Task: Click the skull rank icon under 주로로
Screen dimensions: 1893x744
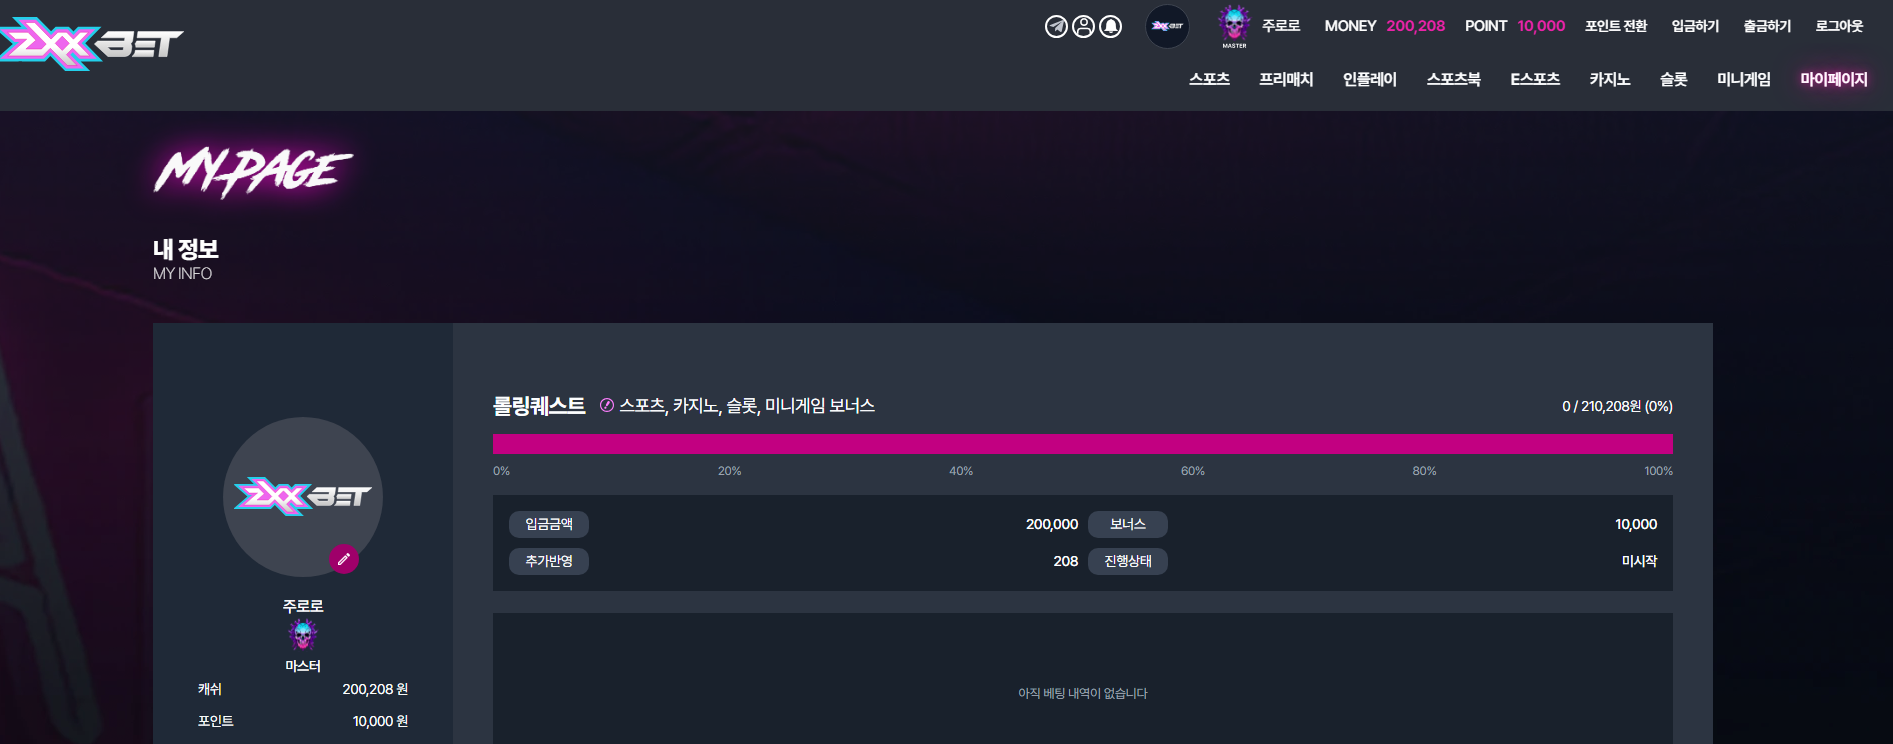Action: 303,634
